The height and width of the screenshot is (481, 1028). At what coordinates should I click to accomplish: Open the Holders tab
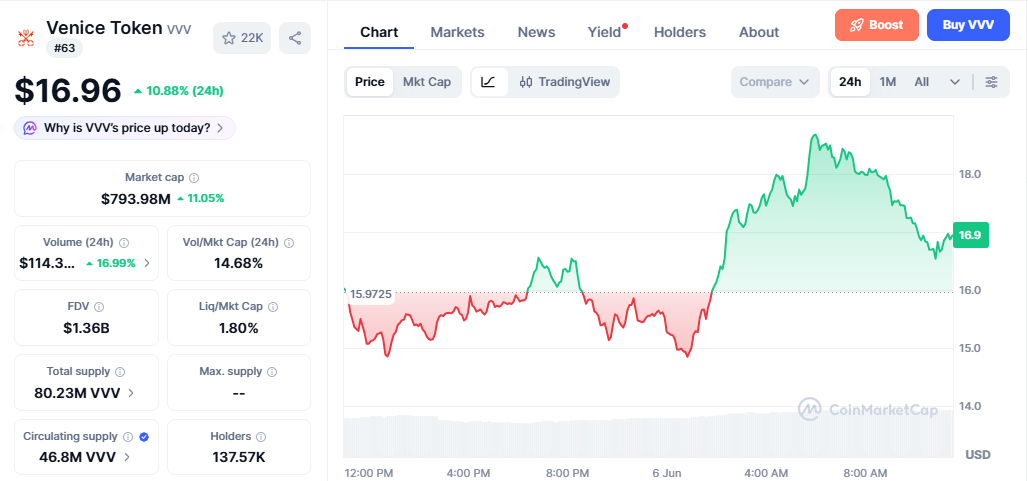coord(680,32)
